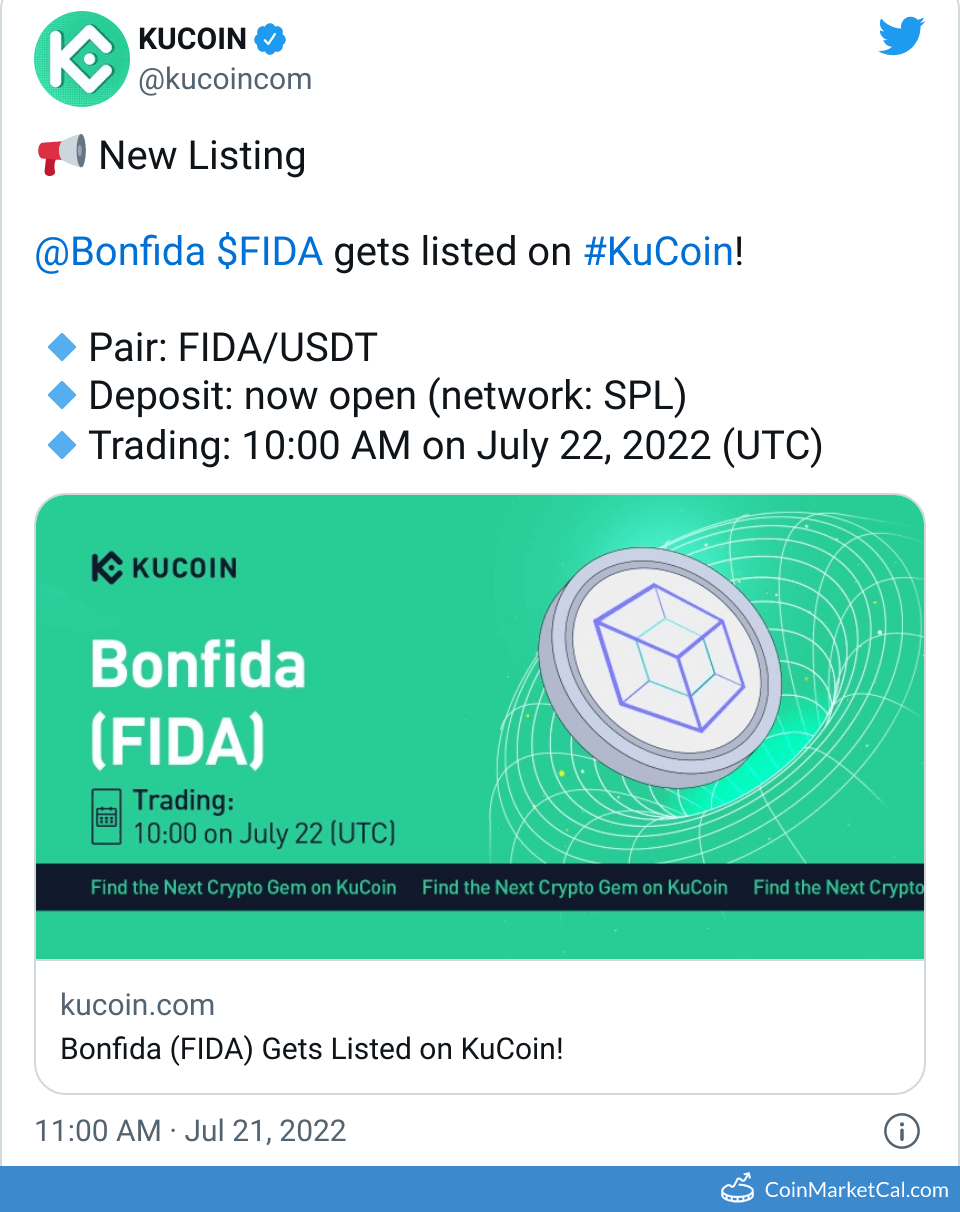
Task: Click the Twitter bird icon
Action: tap(899, 36)
